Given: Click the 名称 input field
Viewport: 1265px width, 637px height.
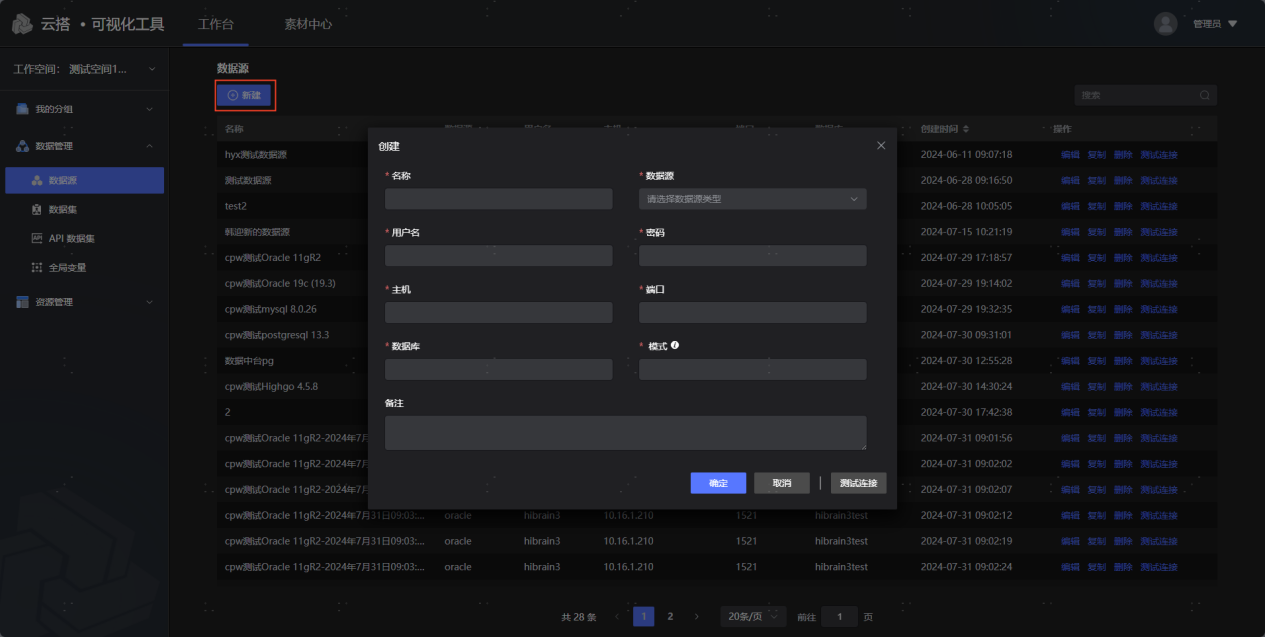Looking at the screenshot, I should coord(498,199).
